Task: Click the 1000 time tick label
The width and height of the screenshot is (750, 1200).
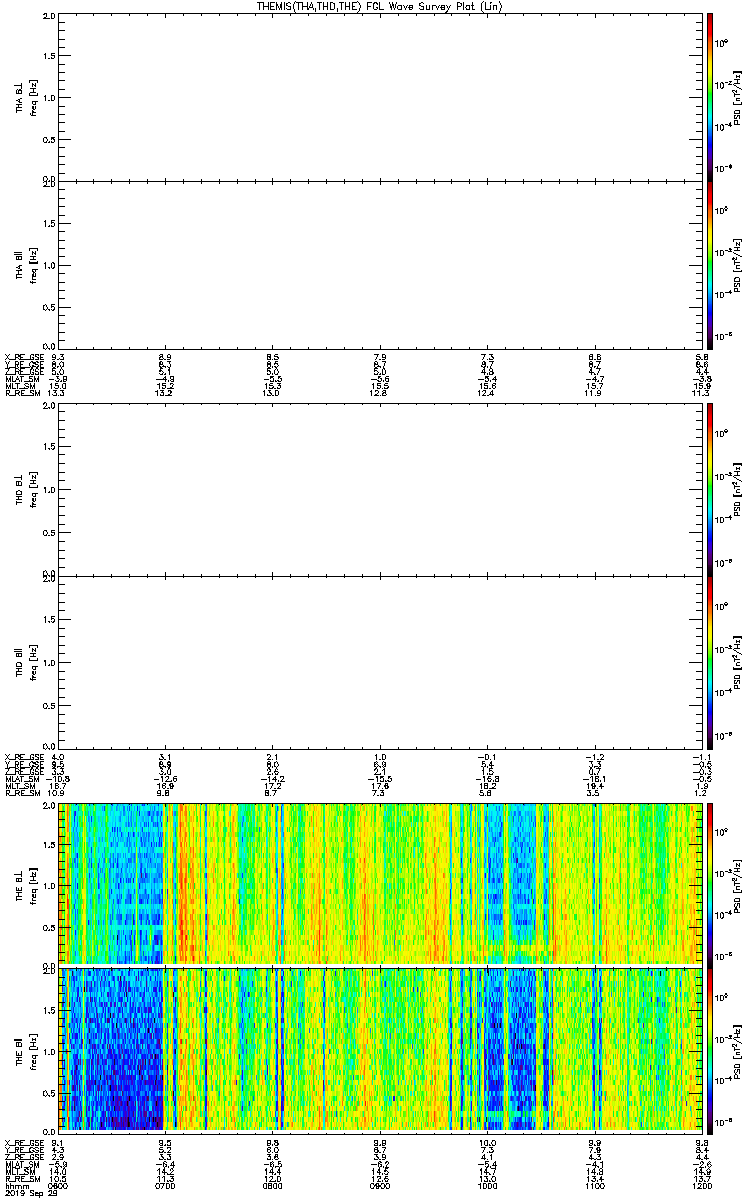Action: click(487, 1185)
